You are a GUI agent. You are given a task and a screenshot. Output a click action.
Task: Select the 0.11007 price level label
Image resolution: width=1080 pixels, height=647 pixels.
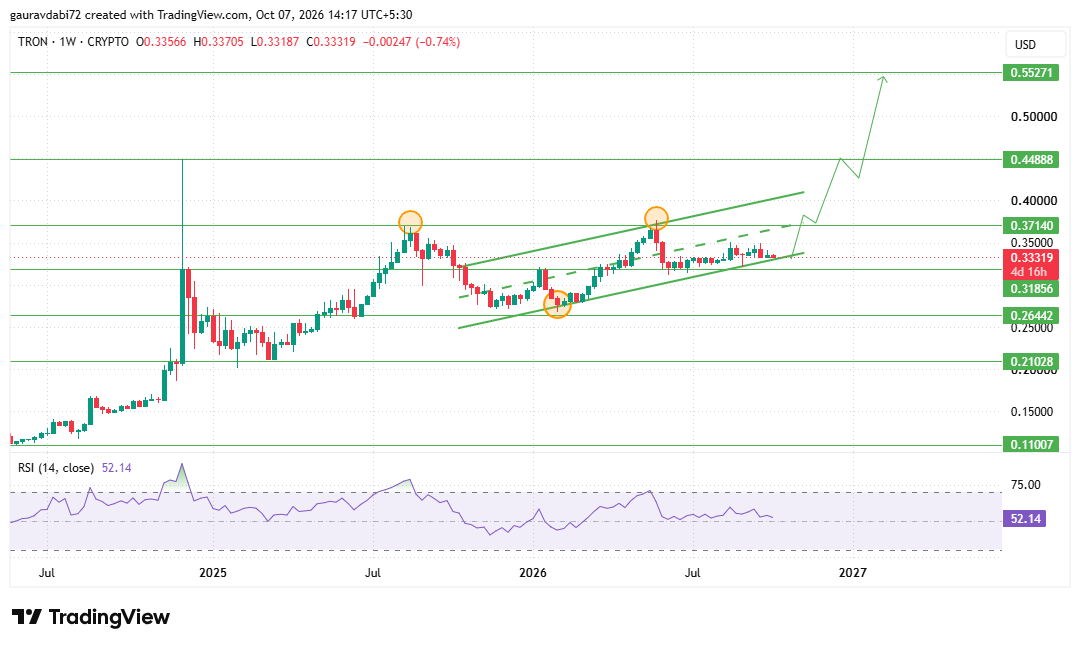point(1031,444)
